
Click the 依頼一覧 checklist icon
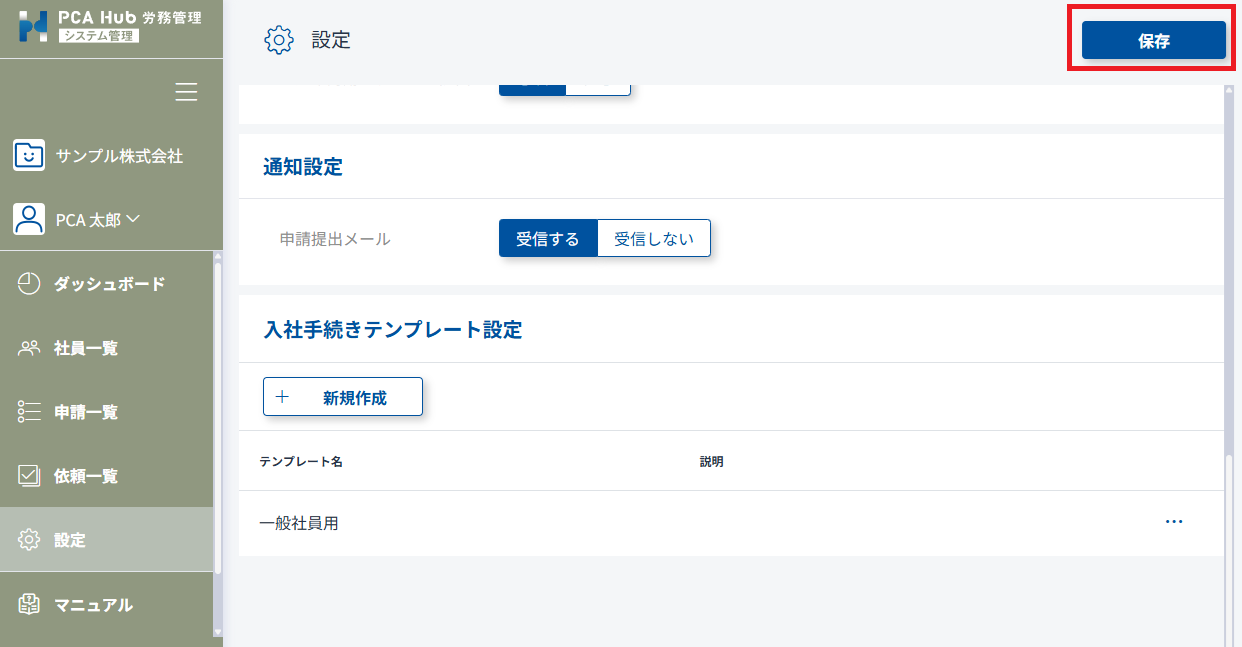click(29, 476)
